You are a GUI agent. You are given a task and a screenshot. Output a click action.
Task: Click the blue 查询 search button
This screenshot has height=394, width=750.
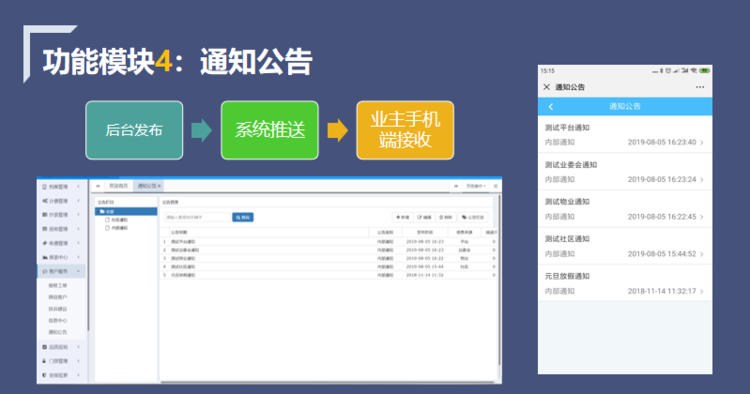(243, 217)
